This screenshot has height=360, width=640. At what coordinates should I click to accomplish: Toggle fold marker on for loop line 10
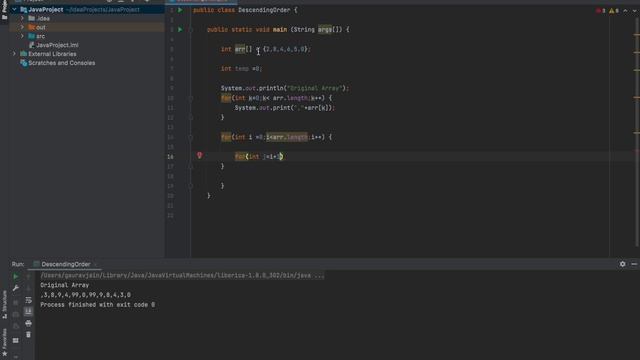coord(191,98)
